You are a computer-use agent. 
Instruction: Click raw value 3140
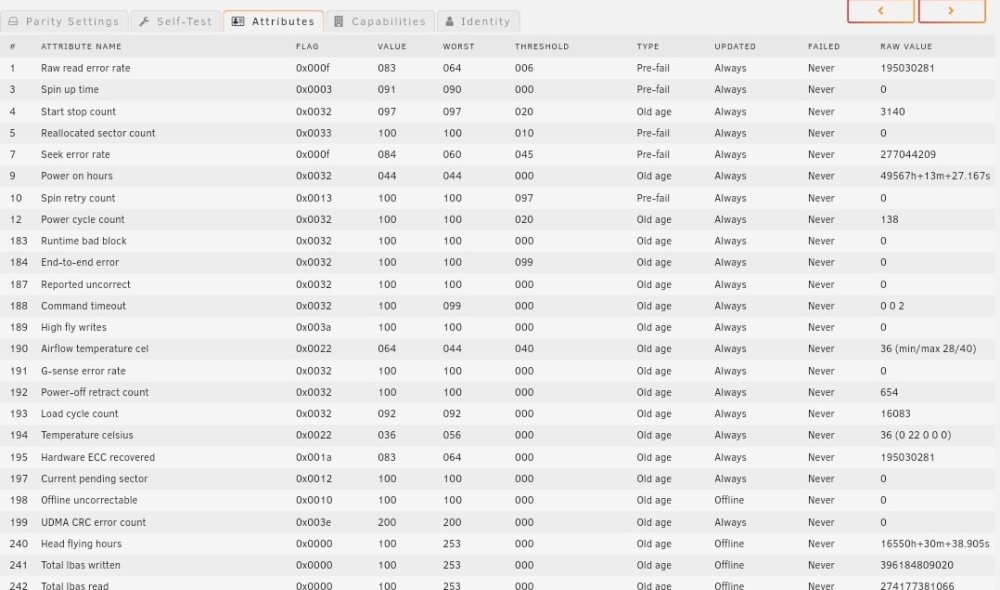(892, 112)
